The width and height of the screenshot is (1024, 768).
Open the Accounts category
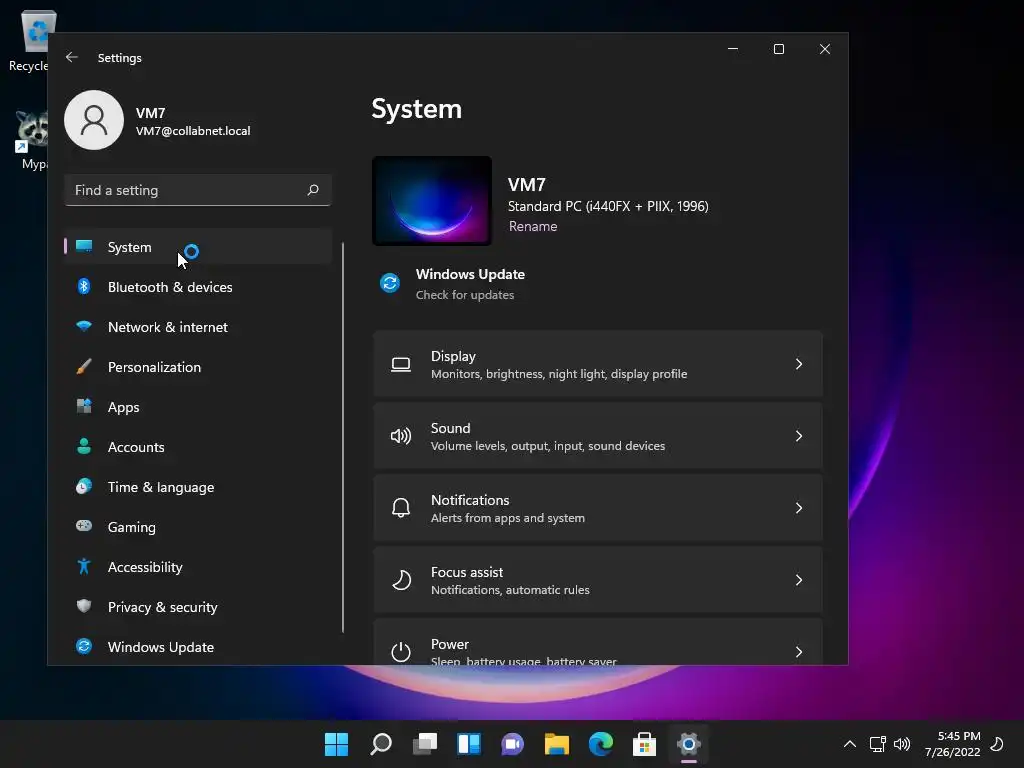(x=199, y=447)
